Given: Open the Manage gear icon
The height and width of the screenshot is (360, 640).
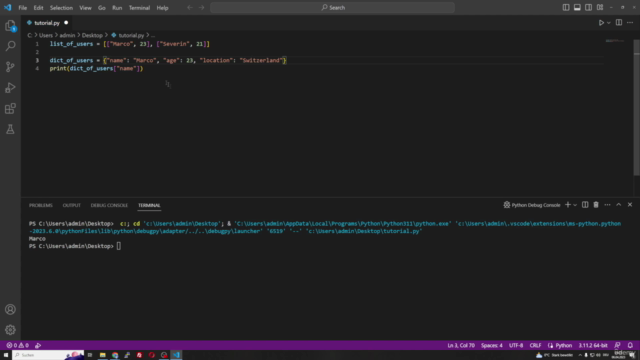Looking at the screenshot, I should point(10,330).
